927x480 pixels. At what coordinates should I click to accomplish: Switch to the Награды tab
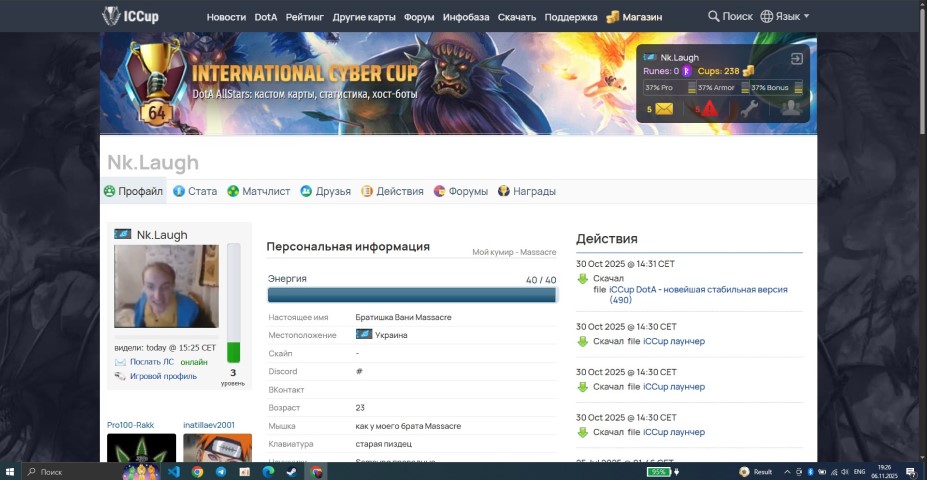(527, 192)
